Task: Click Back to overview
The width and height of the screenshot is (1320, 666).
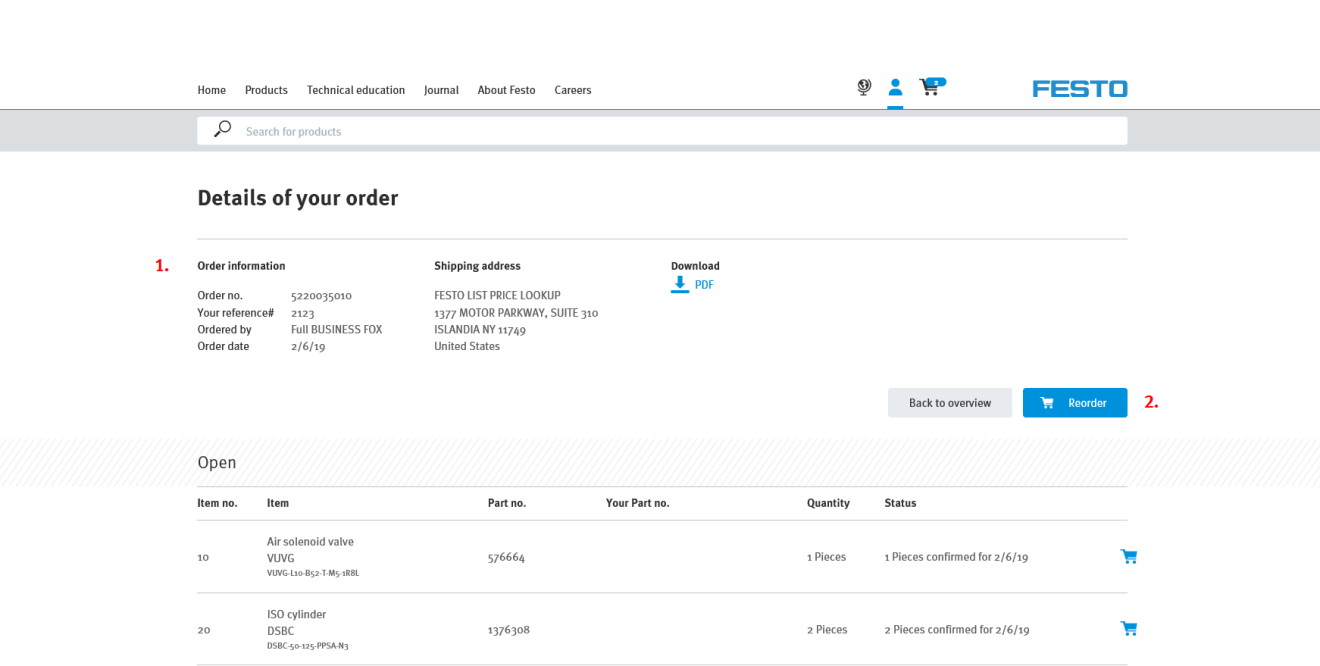Action: pyautogui.click(x=949, y=402)
